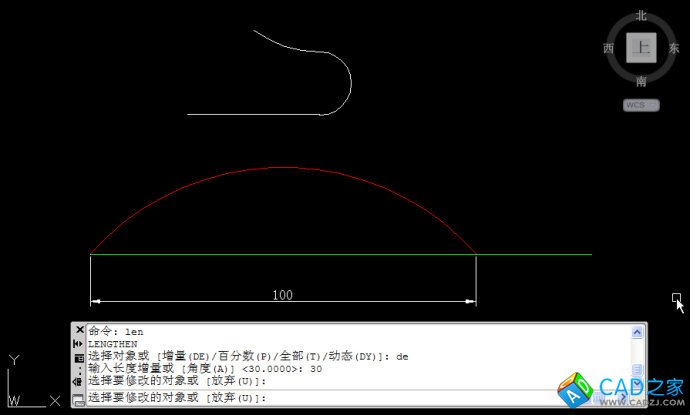This screenshot has height=415, width=690.
Task: Open command window properties icon
Action: [x=79, y=357]
